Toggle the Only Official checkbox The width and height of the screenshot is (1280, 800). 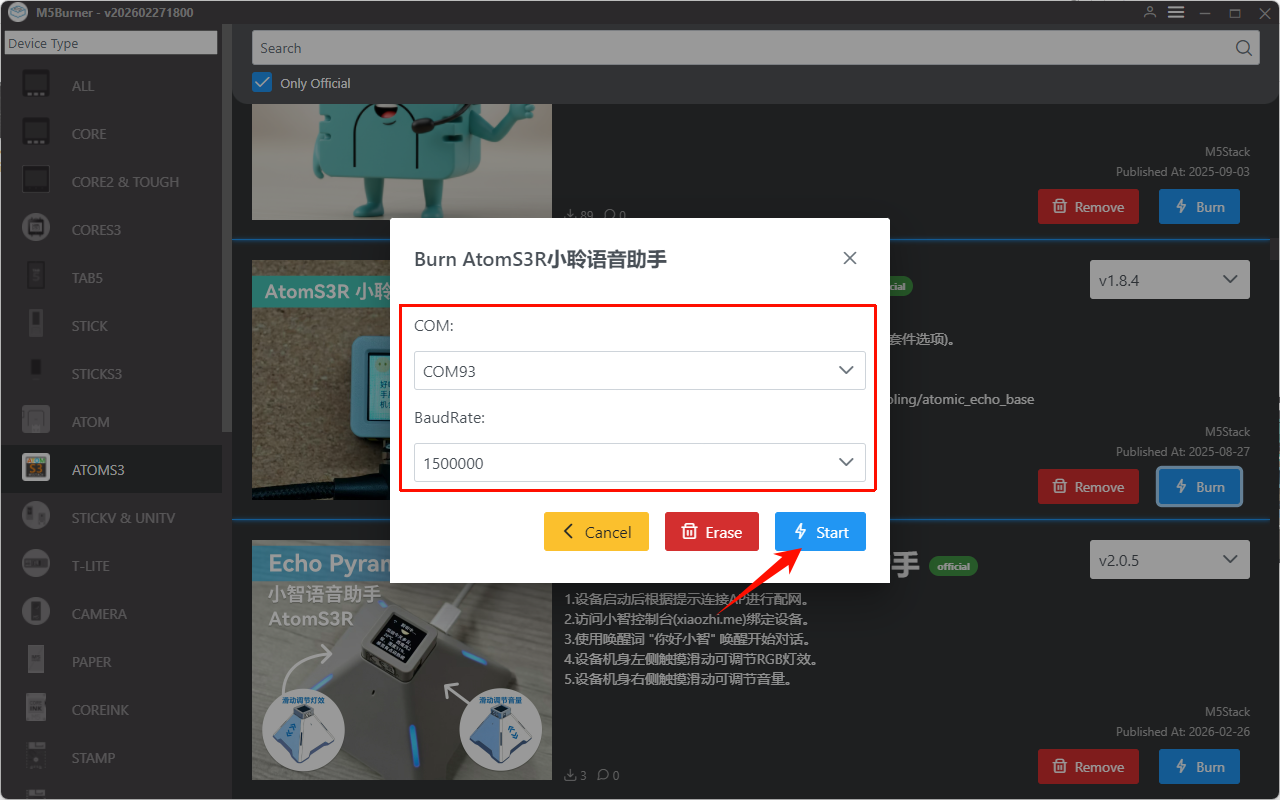(262, 83)
